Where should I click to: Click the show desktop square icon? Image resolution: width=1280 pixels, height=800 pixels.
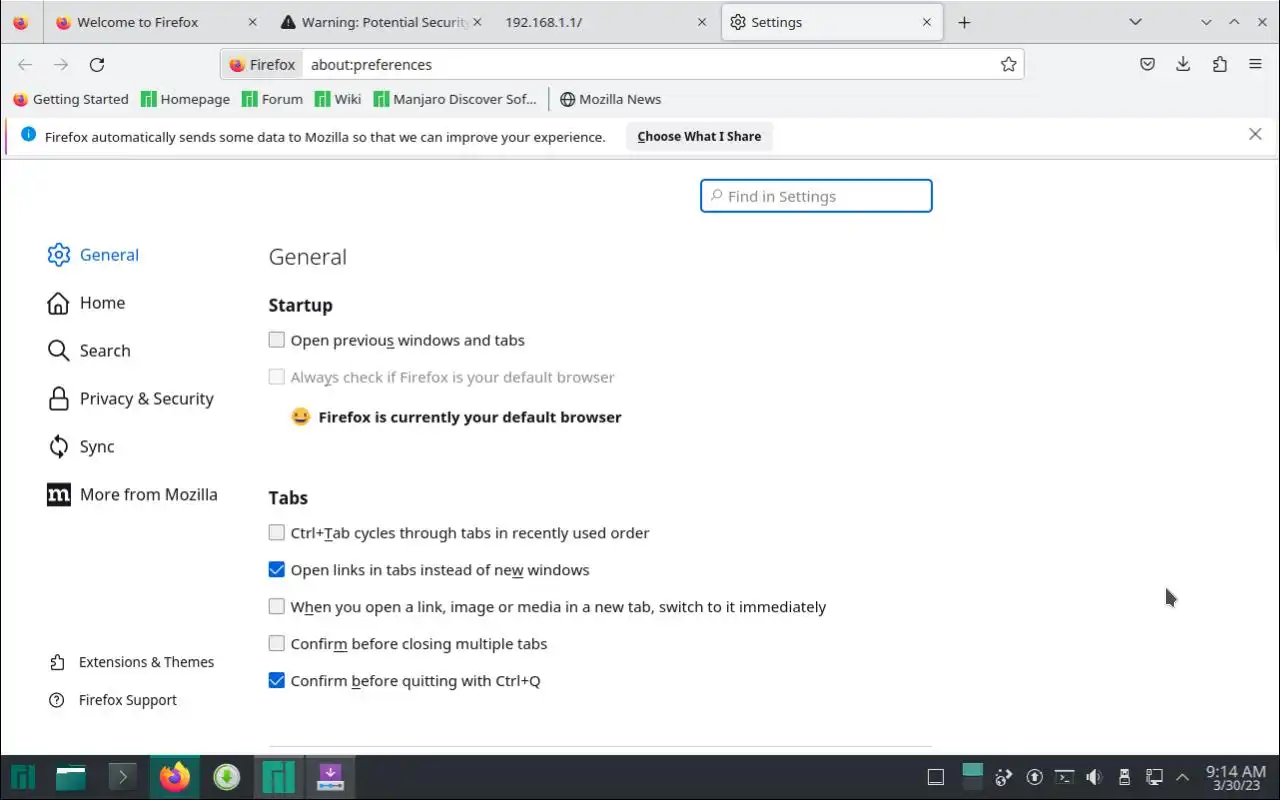tap(936, 777)
